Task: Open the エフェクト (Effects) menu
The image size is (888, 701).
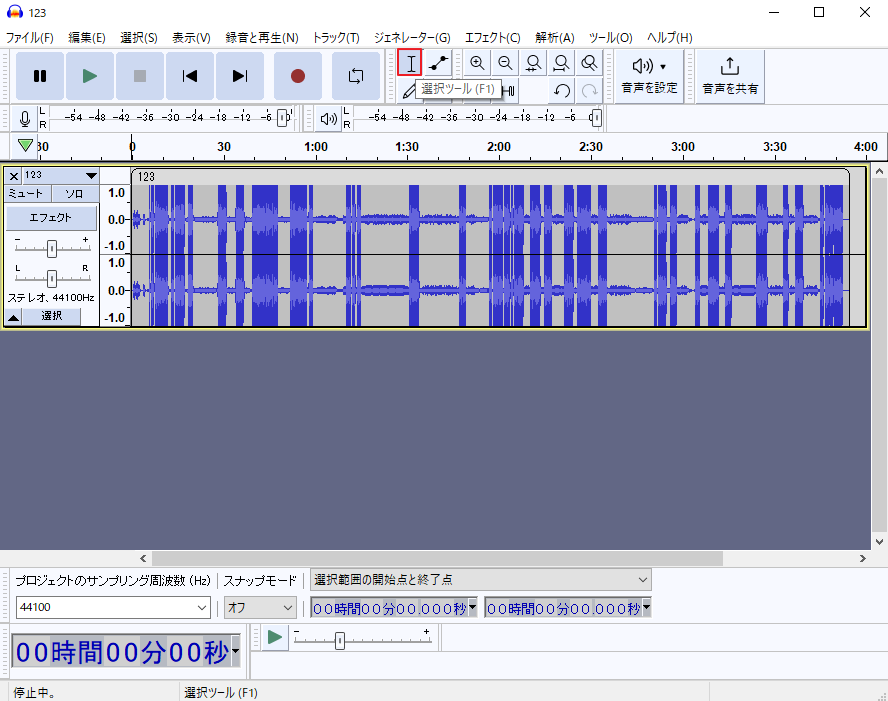Action: 492,37
